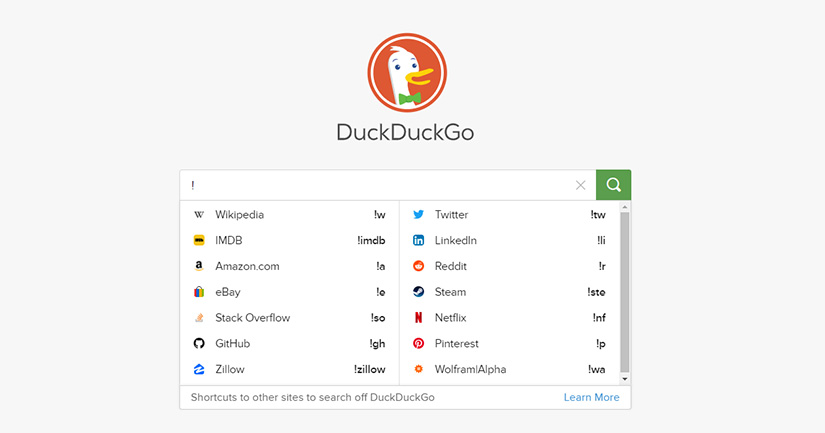825x433 pixels.
Task: Select the Zillow suggestion label
Action: (x=230, y=369)
